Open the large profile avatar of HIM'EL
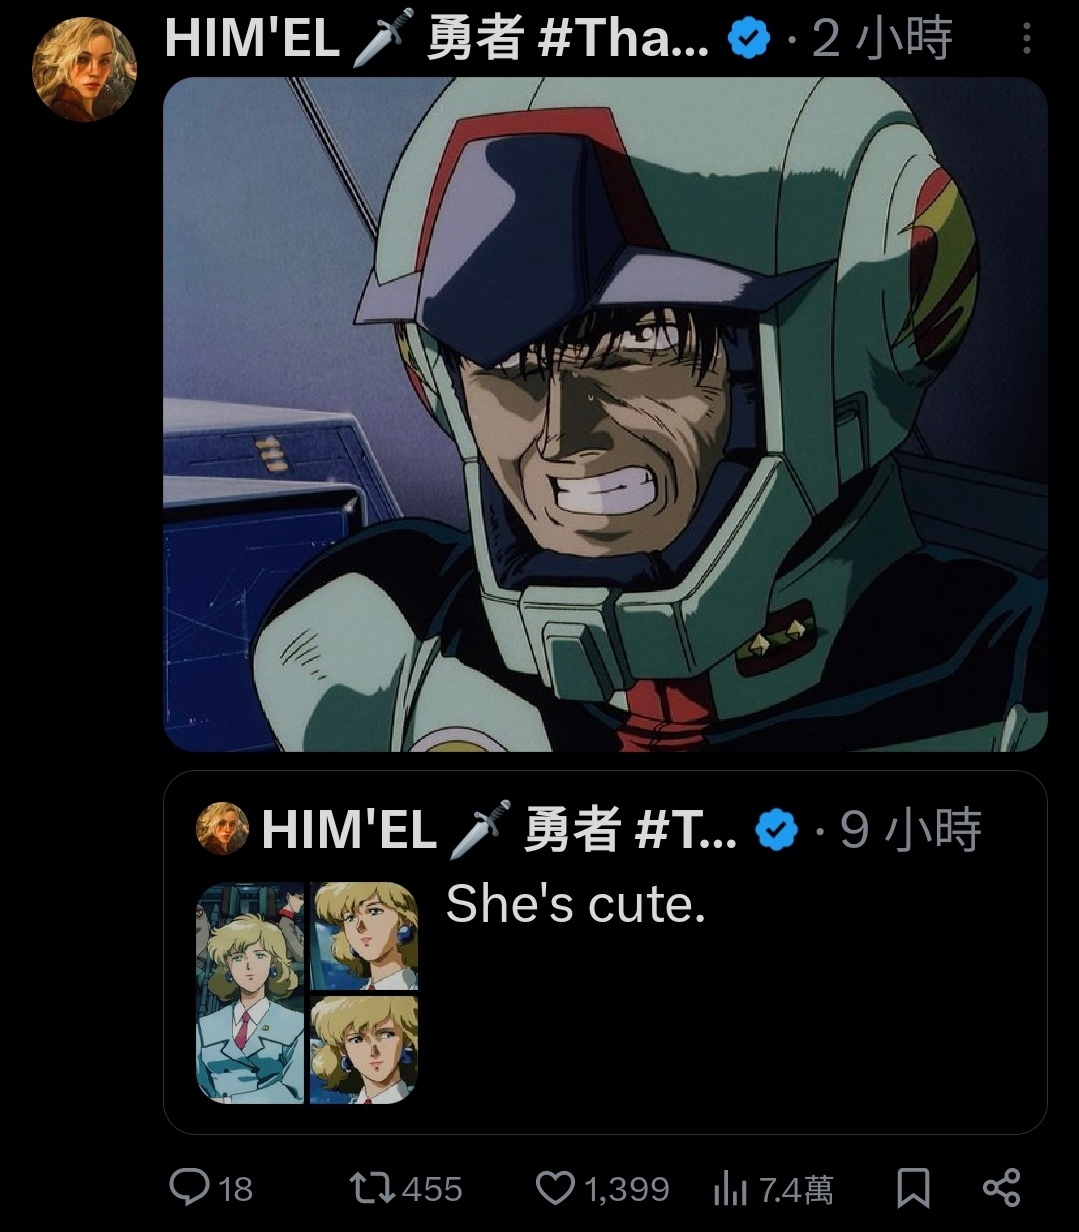 point(84,69)
